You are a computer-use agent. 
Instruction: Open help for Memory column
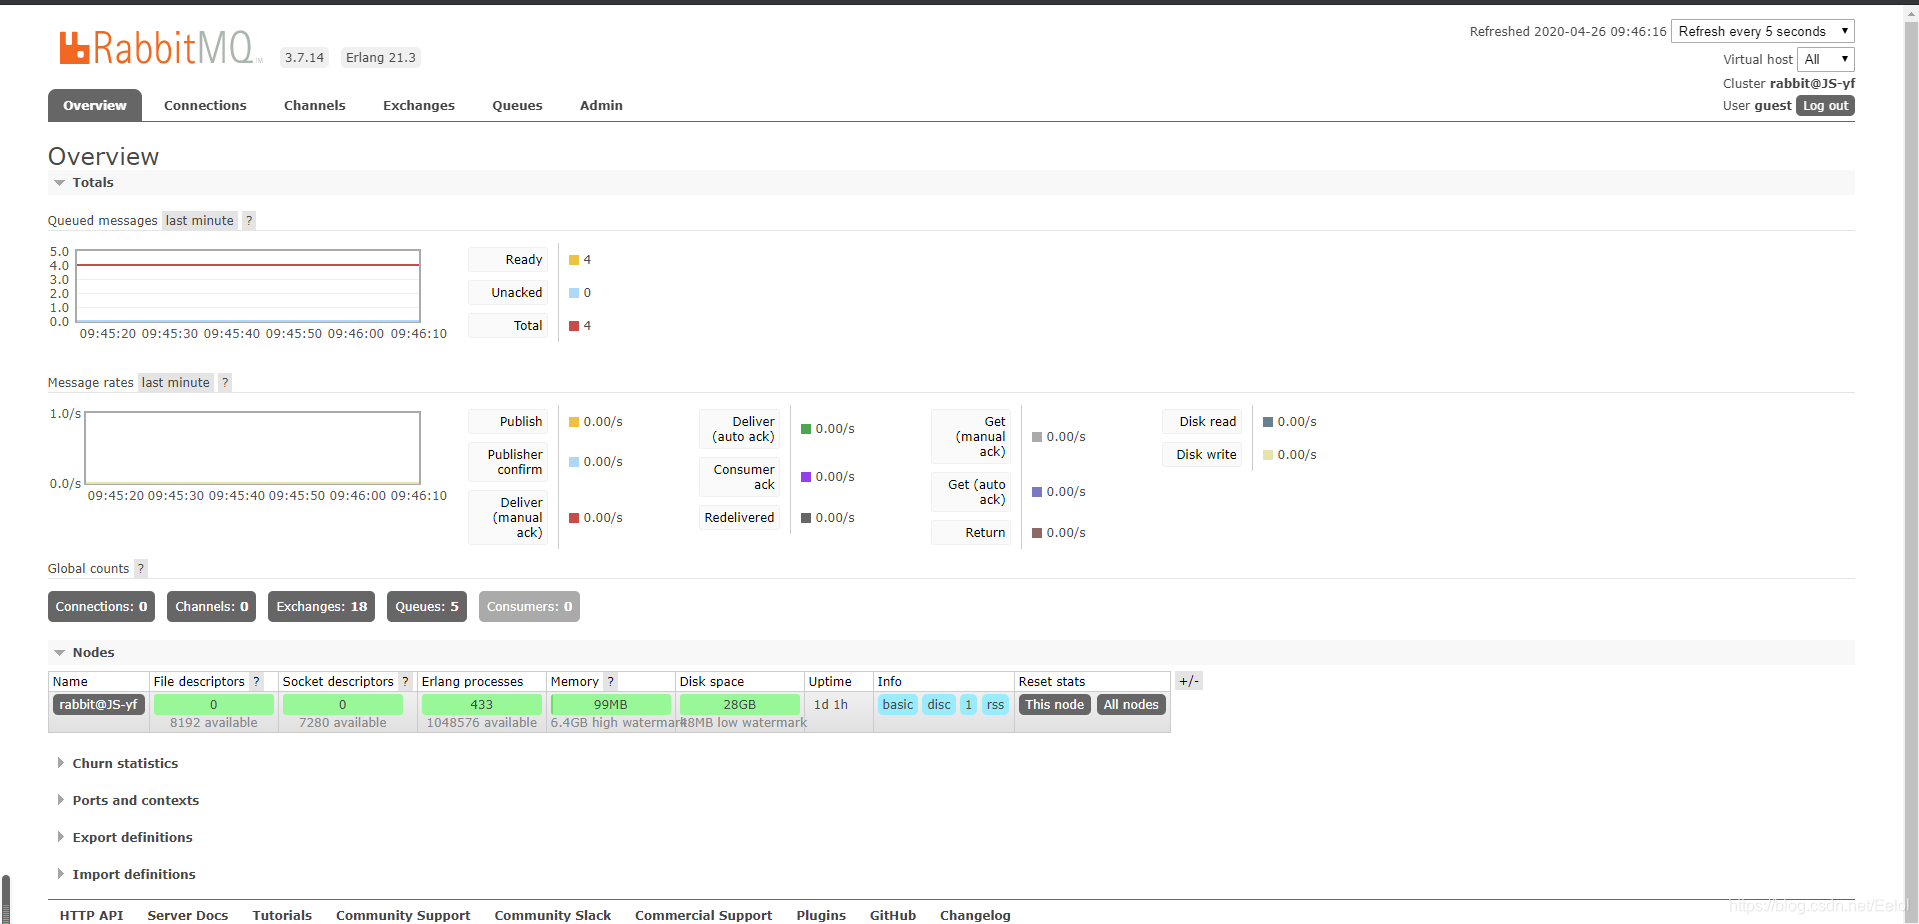[611, 682]
